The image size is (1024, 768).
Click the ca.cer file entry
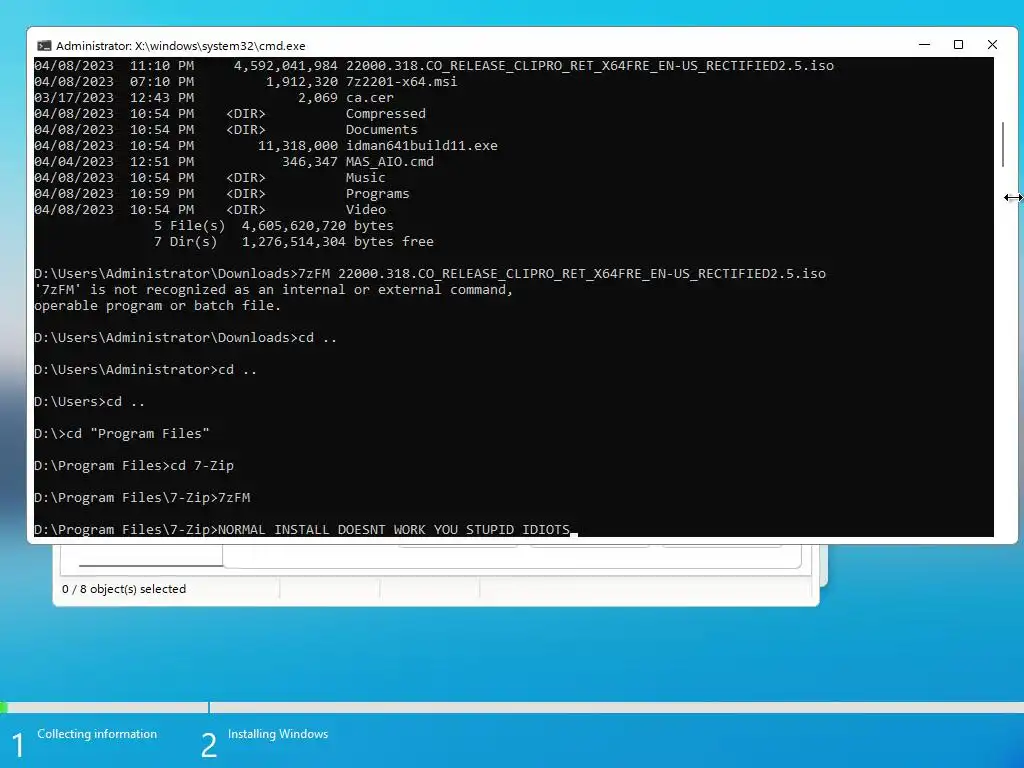pos(370,97)
